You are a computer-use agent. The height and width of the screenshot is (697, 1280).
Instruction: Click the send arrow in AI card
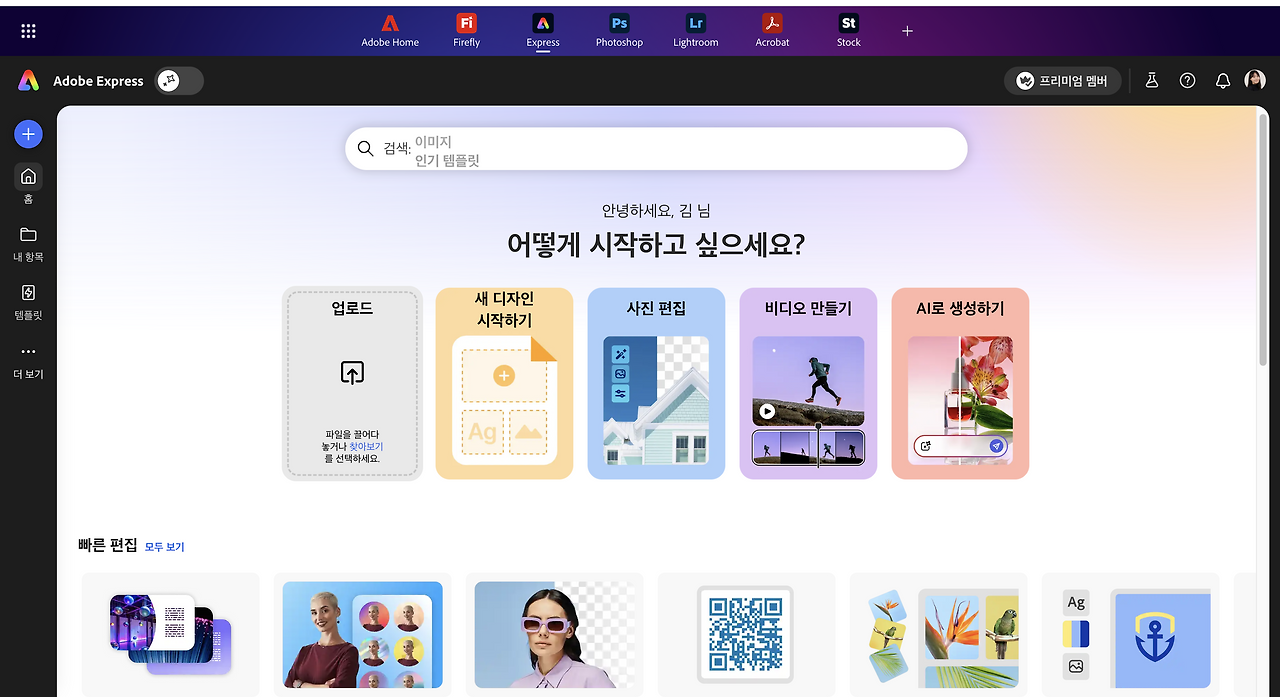pyautogui.click(x=996, y=446)
